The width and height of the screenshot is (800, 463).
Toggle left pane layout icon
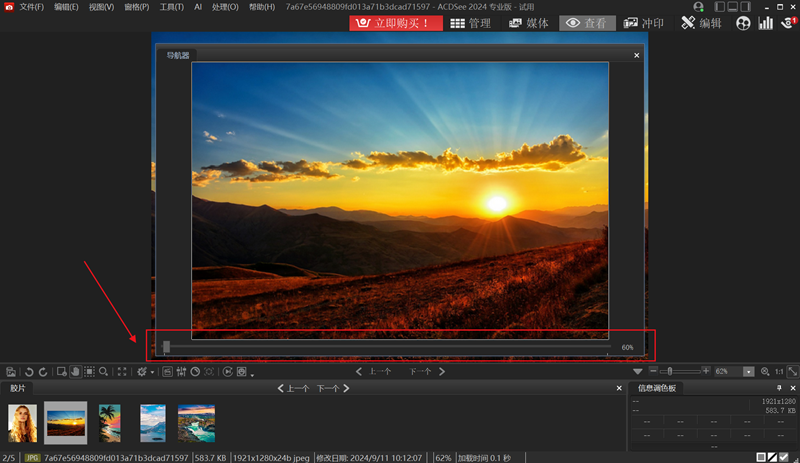719,7
